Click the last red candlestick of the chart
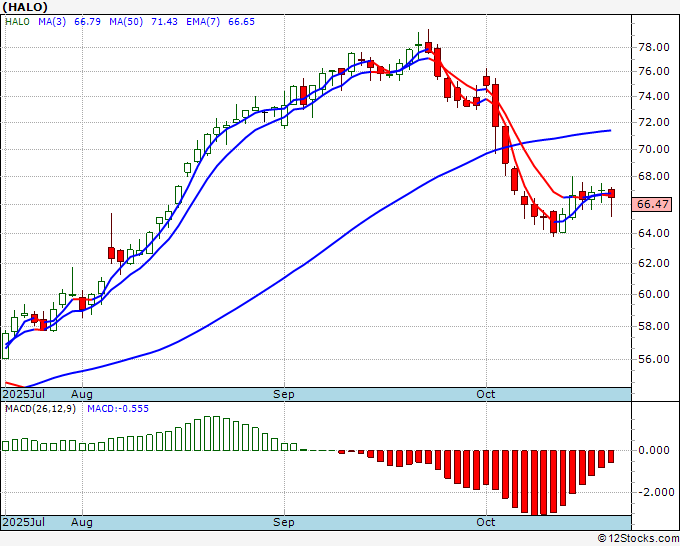Image resolution: width=680 pixels, height=546 pixels. pyautogui.click(x=611, y=193)
